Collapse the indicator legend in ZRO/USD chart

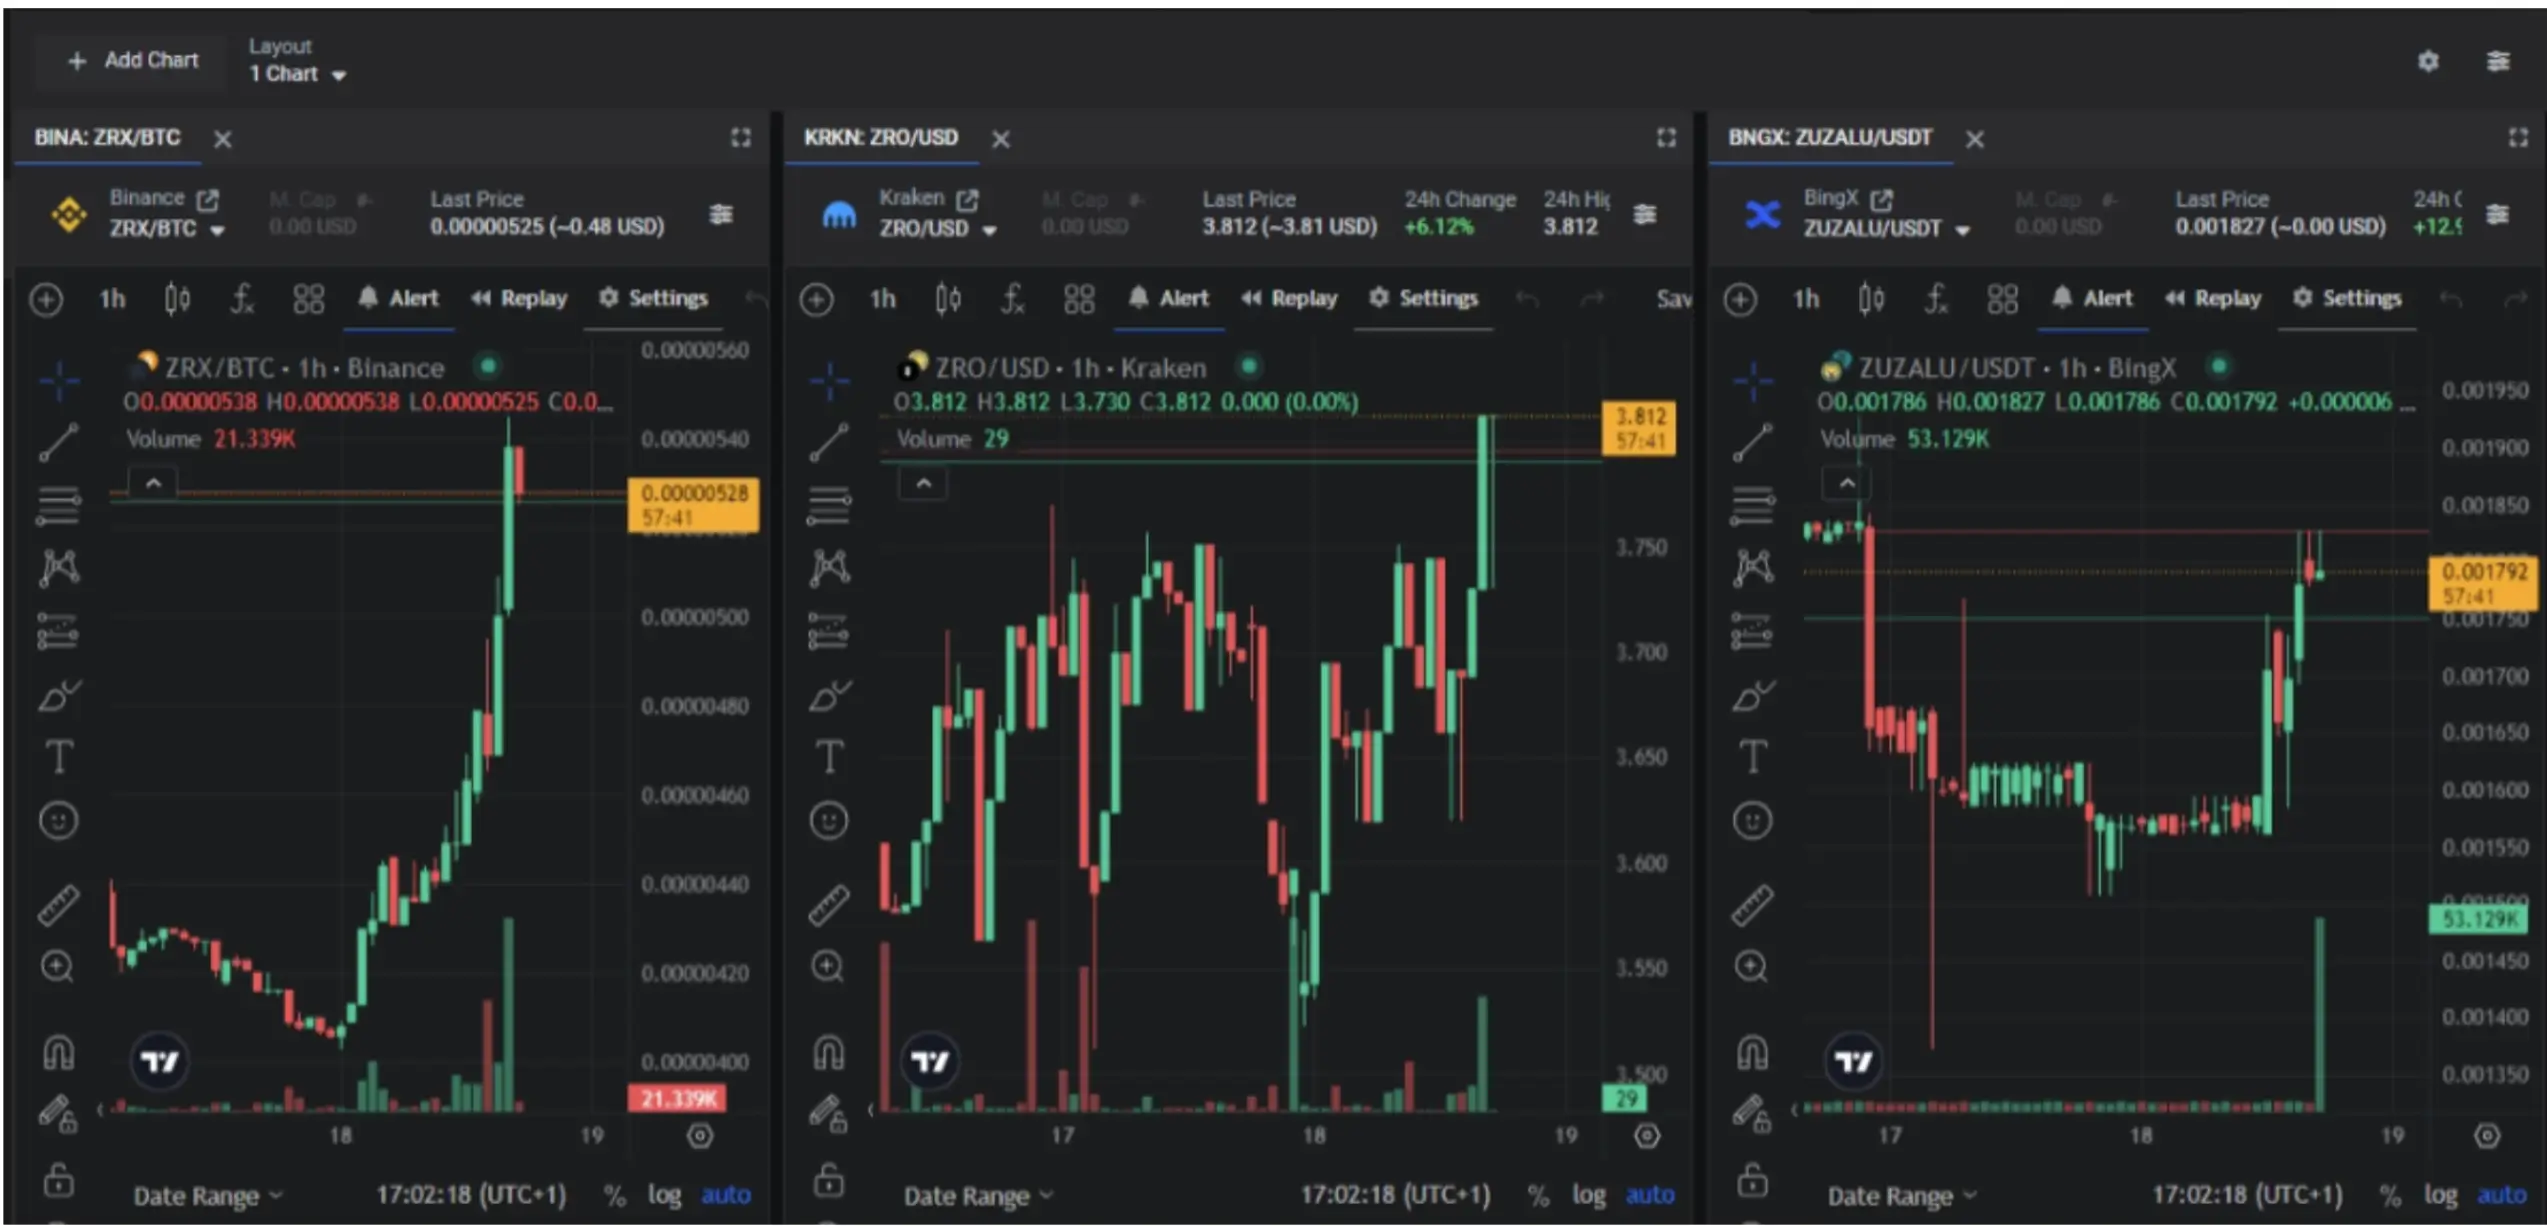point(923,485)
